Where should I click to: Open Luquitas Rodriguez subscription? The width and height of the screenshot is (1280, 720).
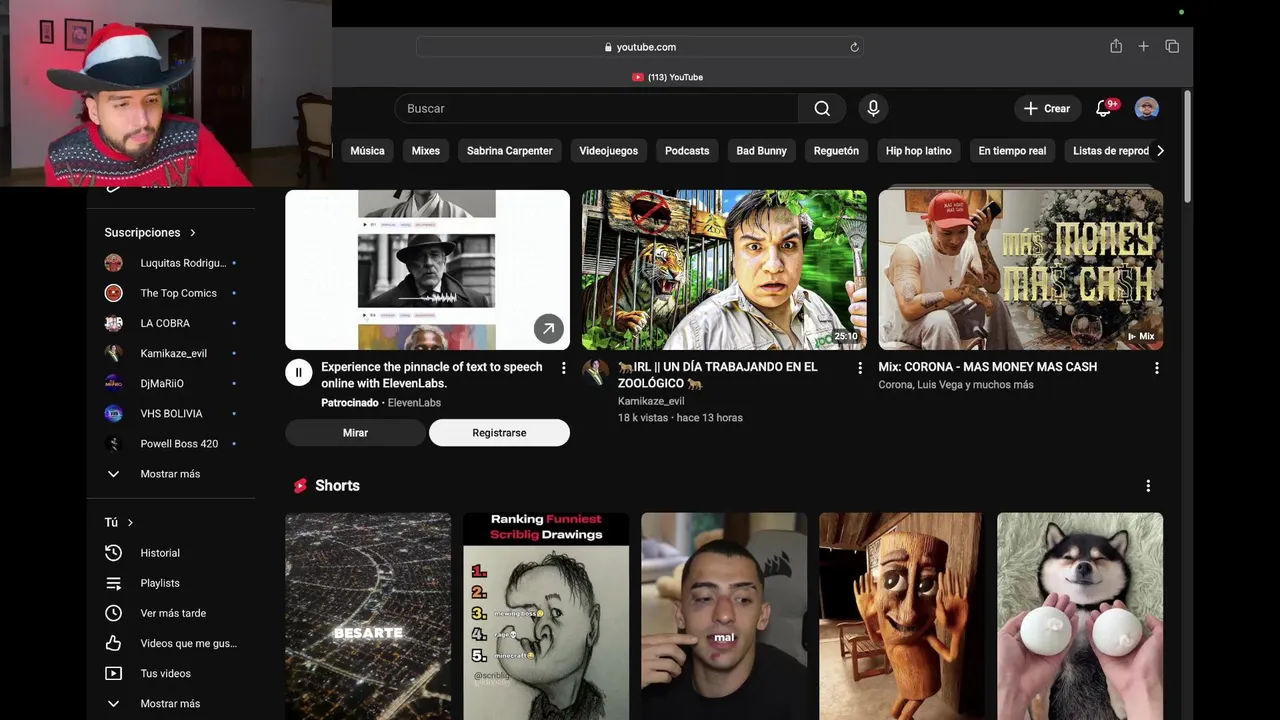point(171,263)
